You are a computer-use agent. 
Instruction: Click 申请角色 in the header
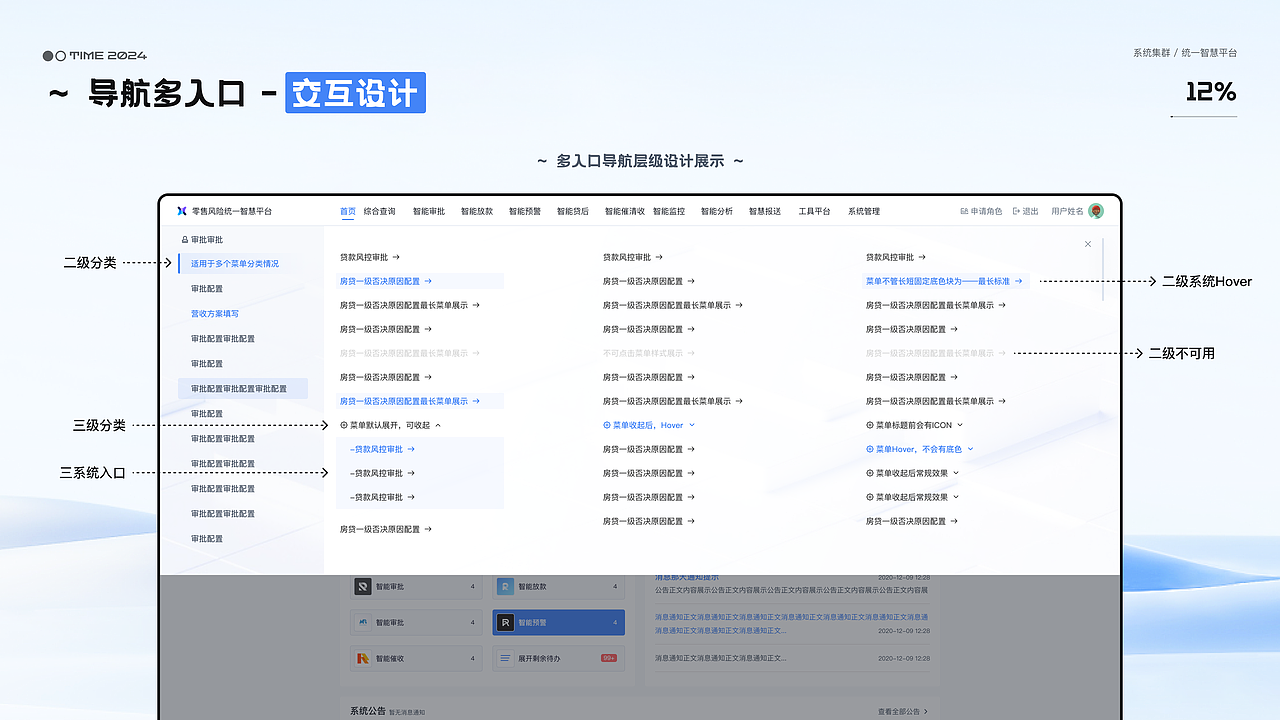tap(981, 211)
